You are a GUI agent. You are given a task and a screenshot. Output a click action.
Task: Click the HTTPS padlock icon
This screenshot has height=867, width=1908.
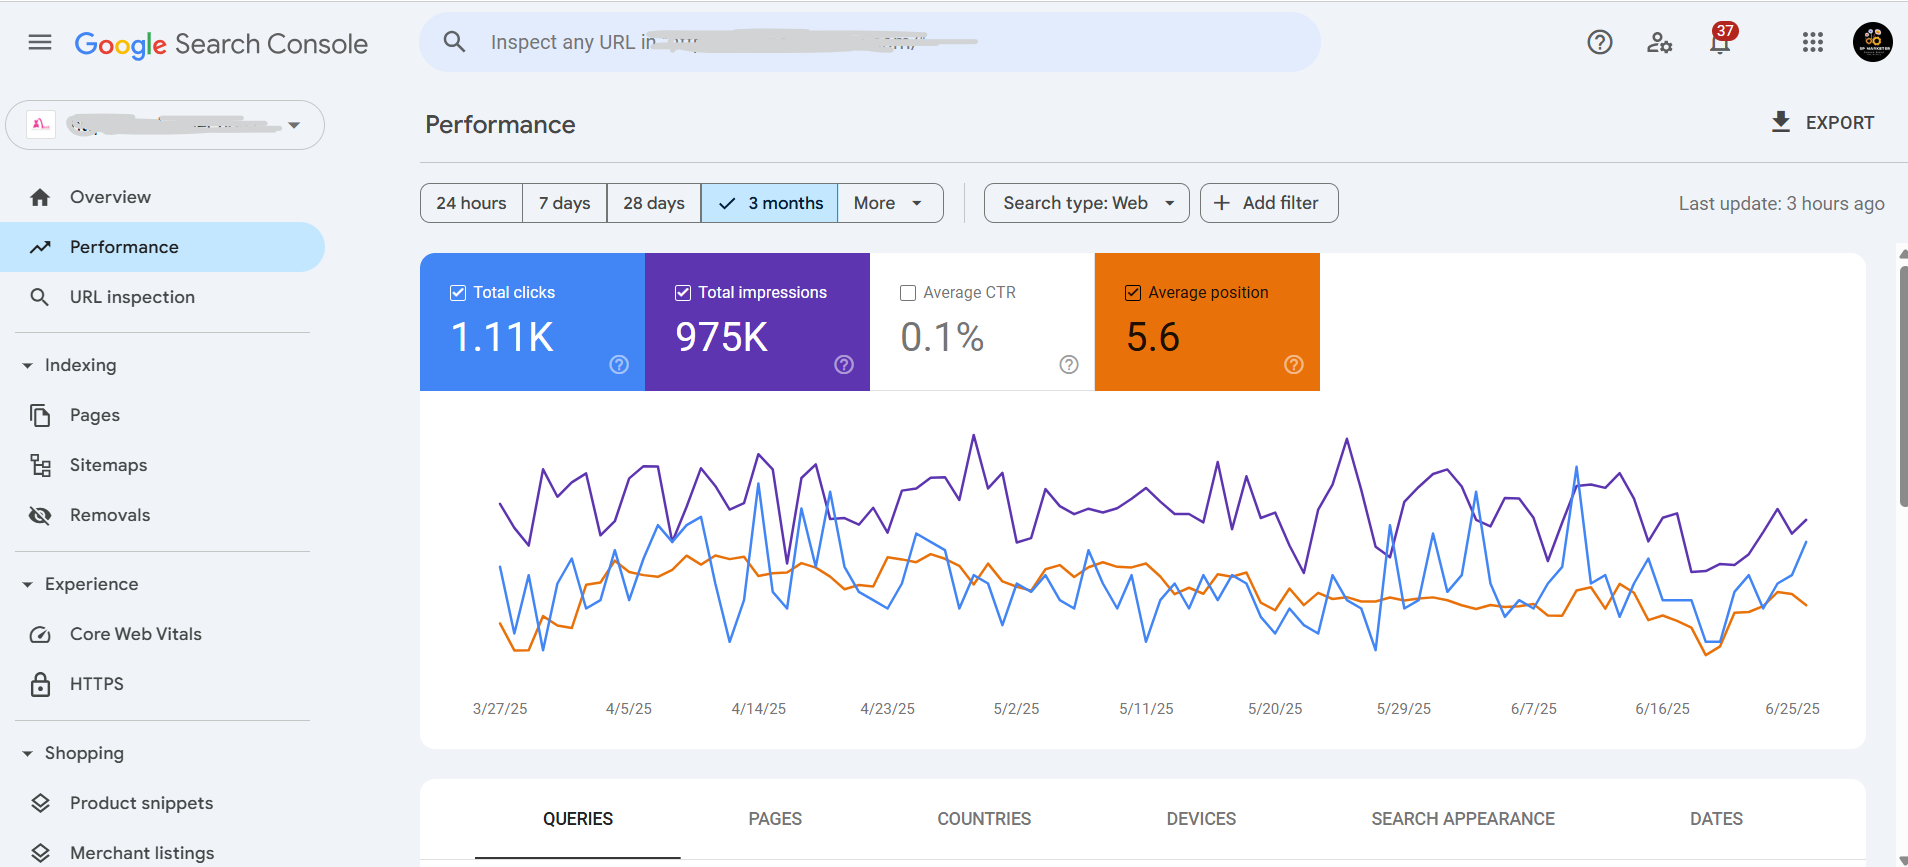point(40,684)
